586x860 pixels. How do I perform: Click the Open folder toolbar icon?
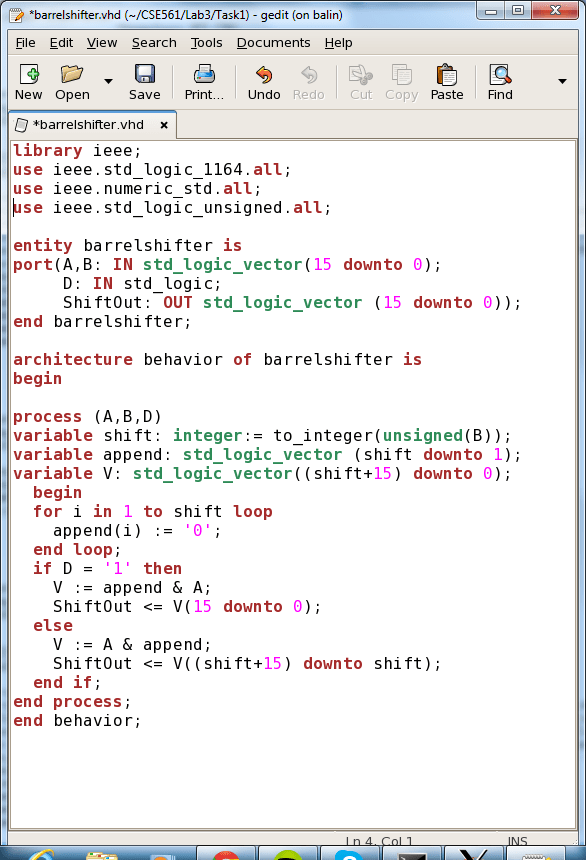72,75
